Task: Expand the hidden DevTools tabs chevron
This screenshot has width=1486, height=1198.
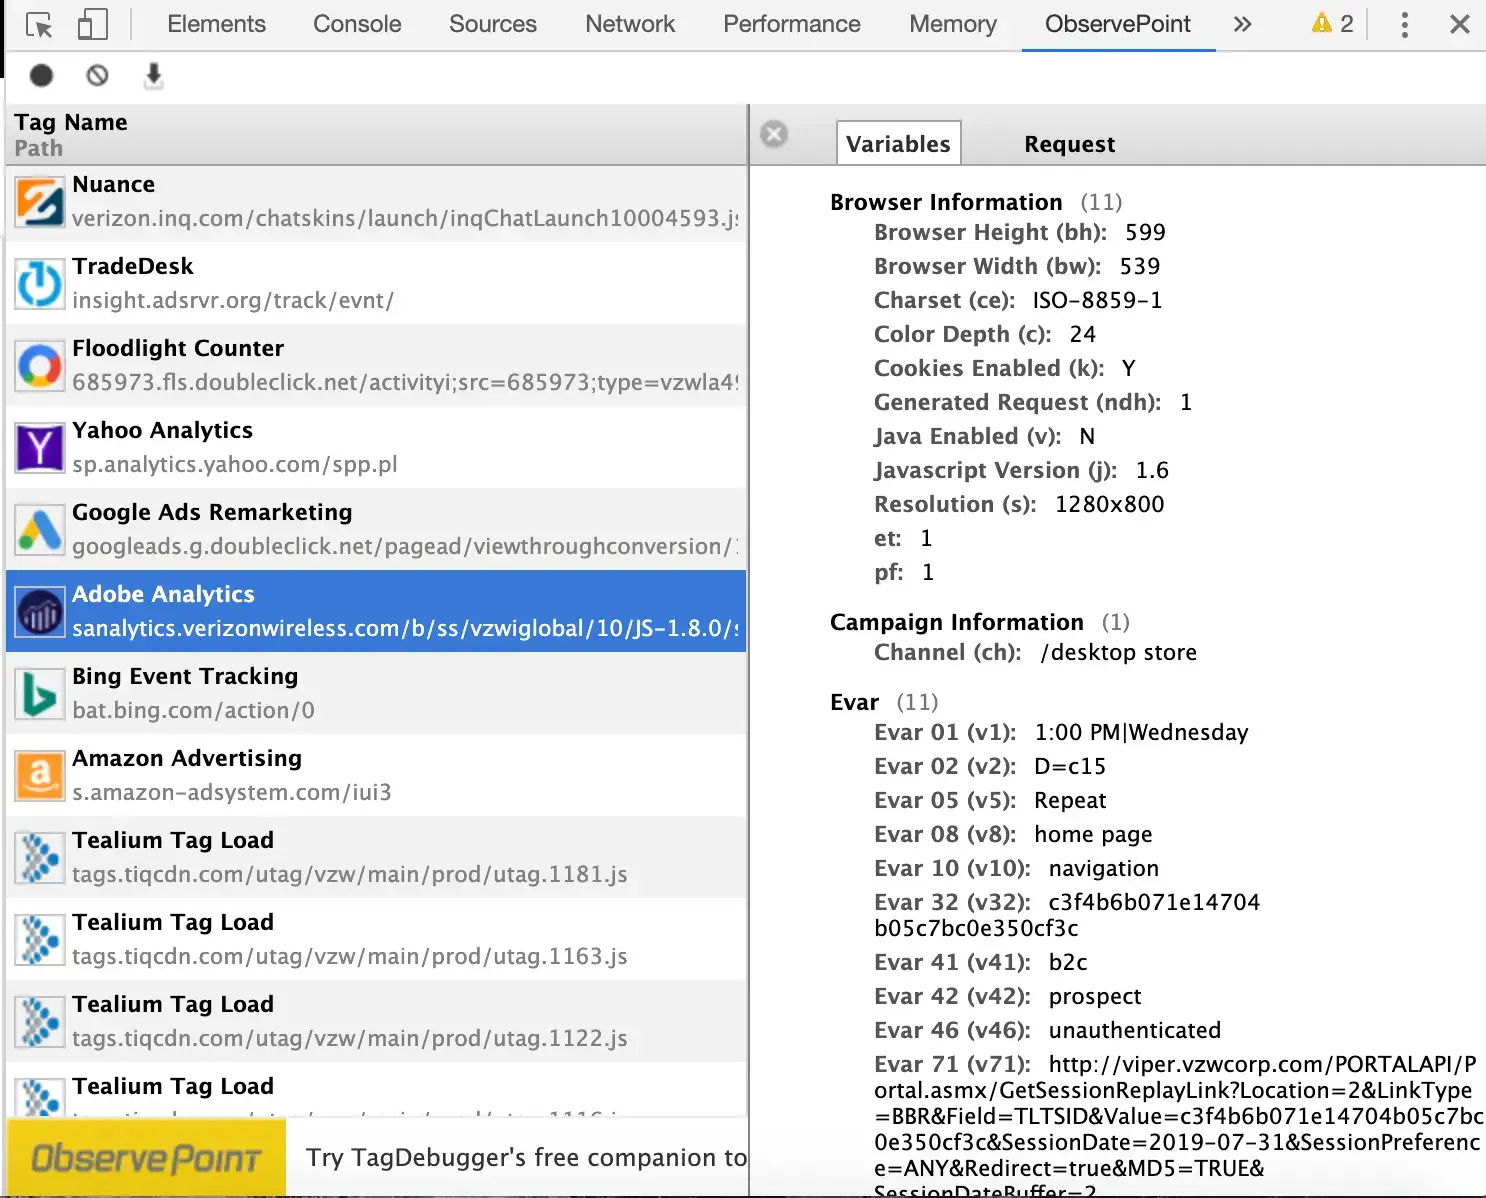Action: [x=1242, y=25]
